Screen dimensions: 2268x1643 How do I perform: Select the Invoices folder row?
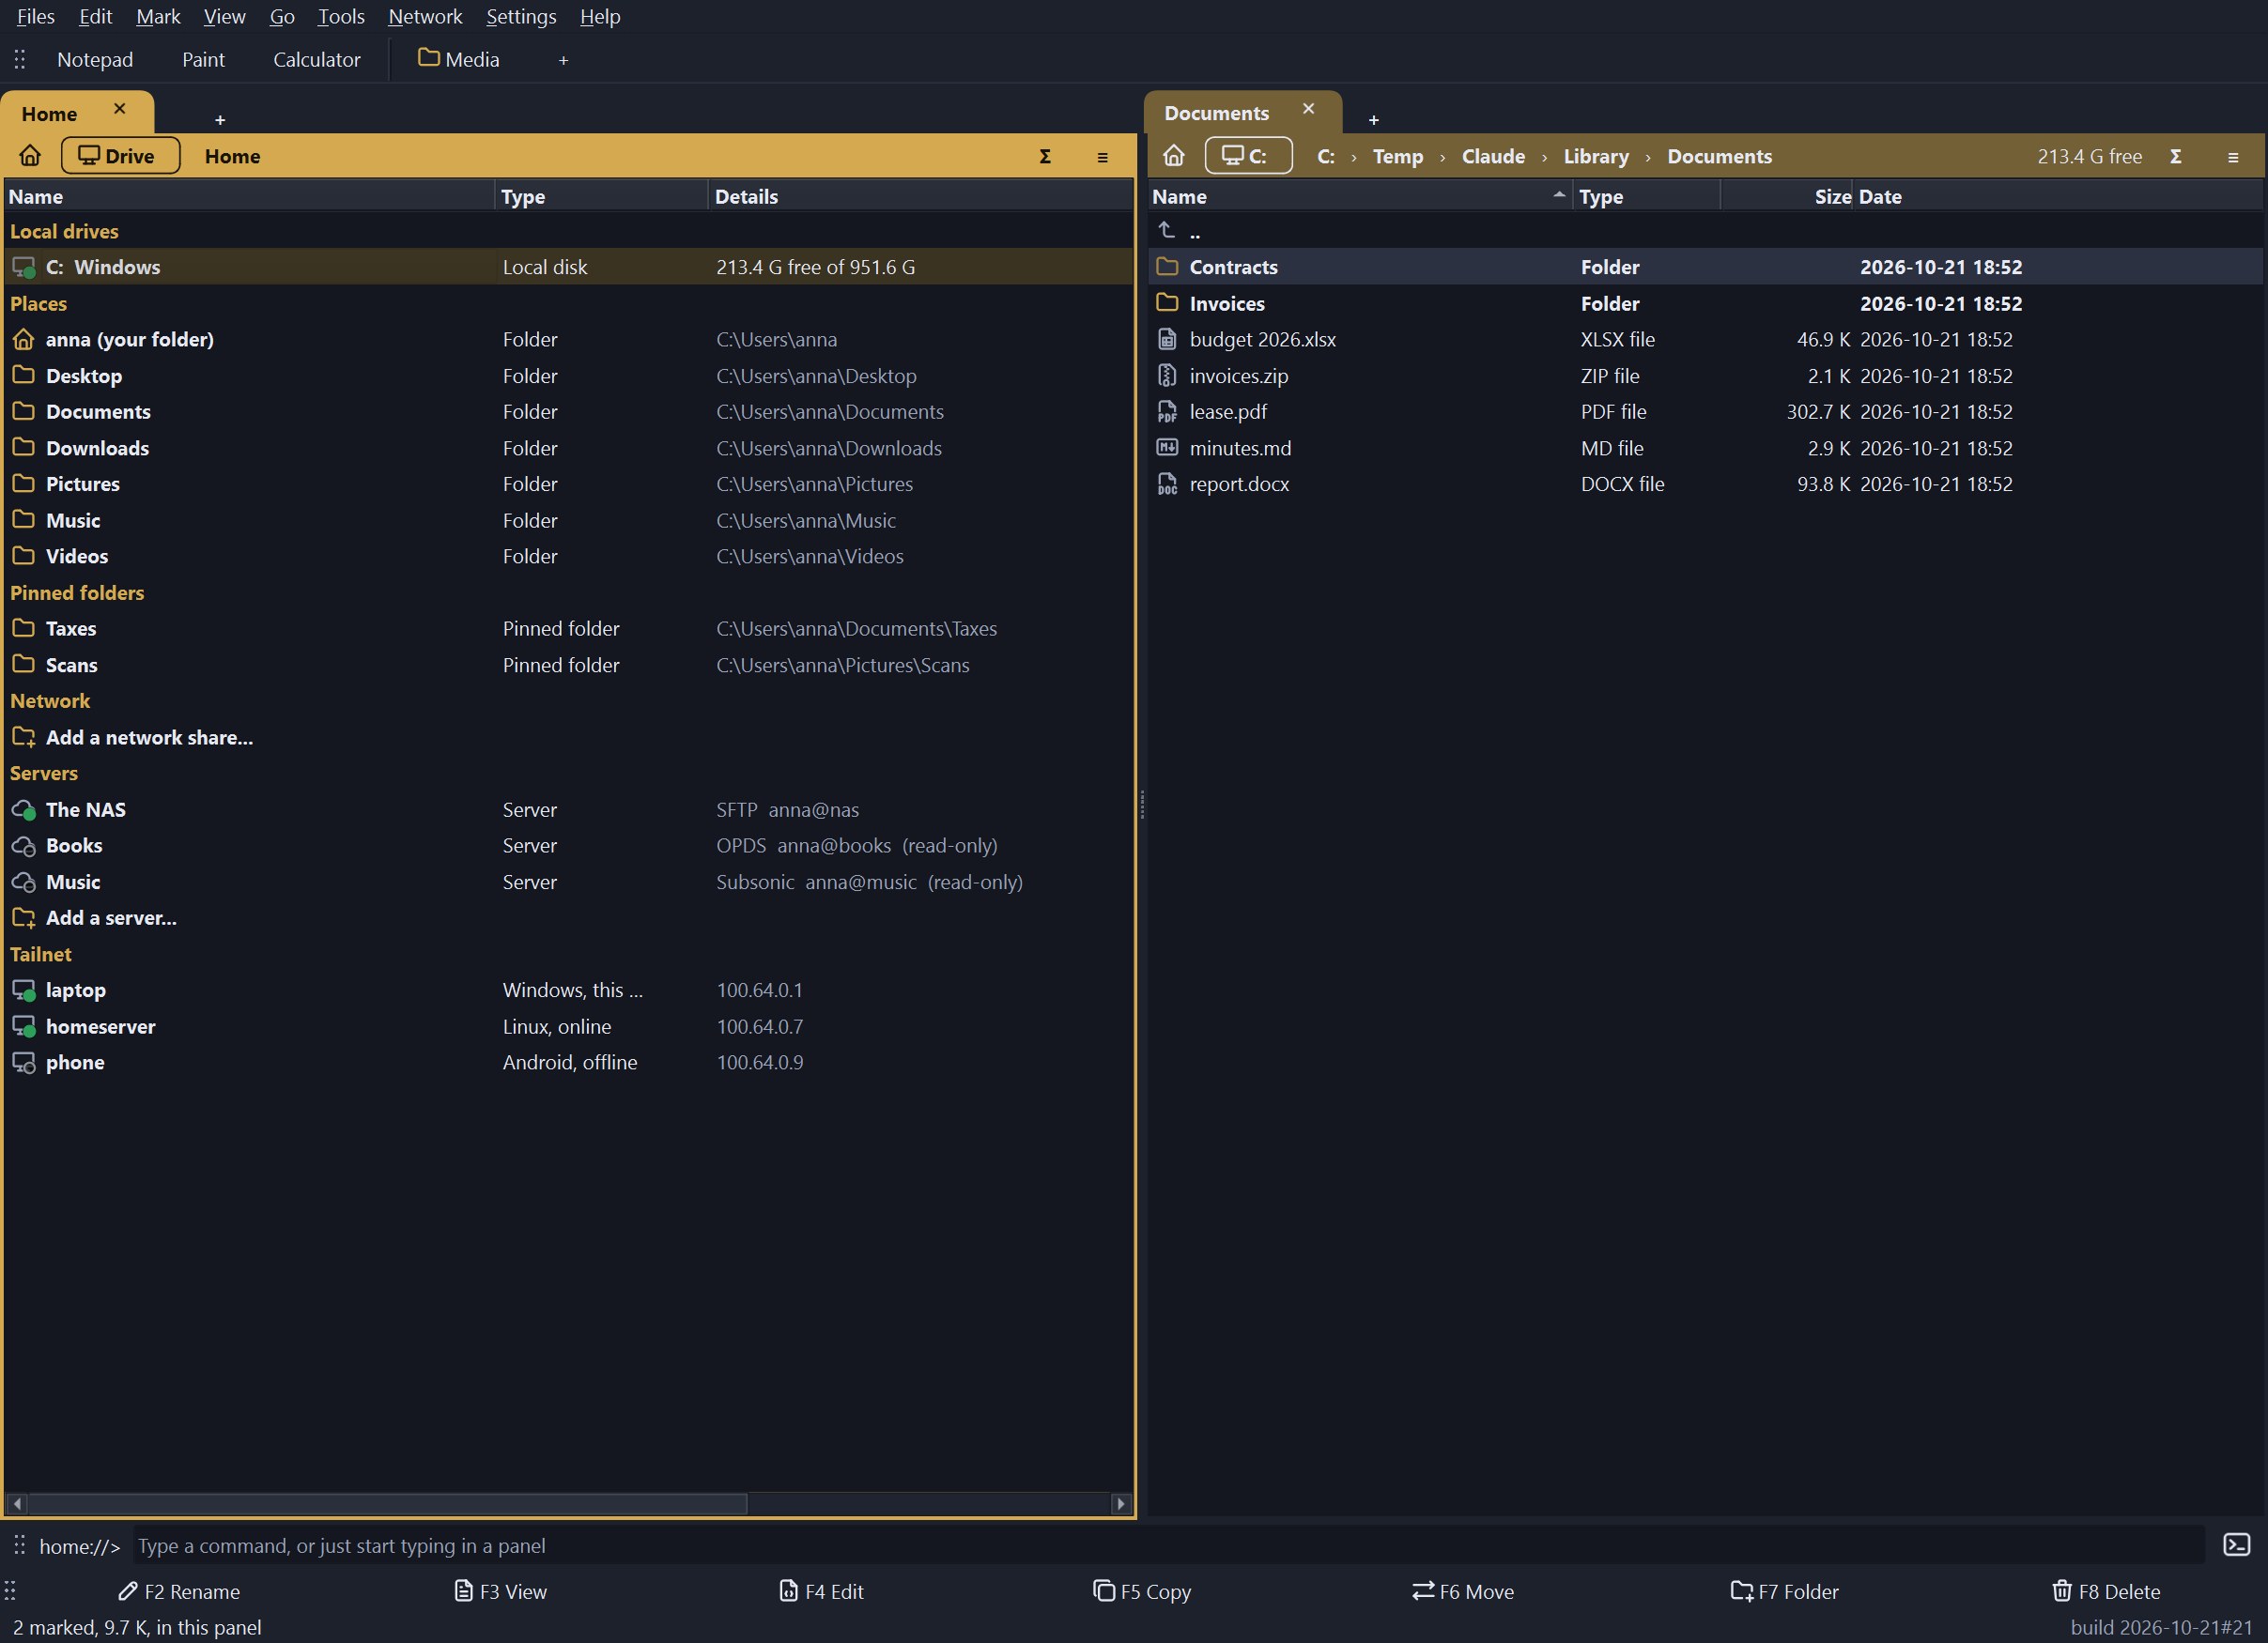tap(1705, 303)
